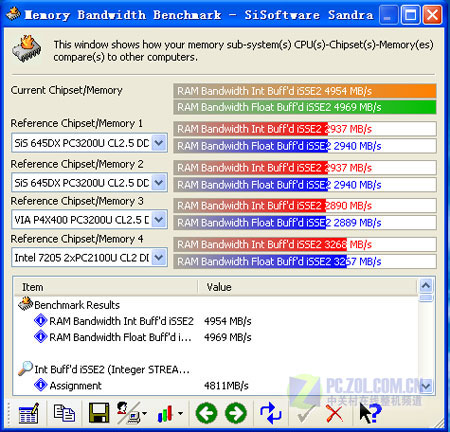Click the what's-this help cursor icon

[x=370, y=413]
